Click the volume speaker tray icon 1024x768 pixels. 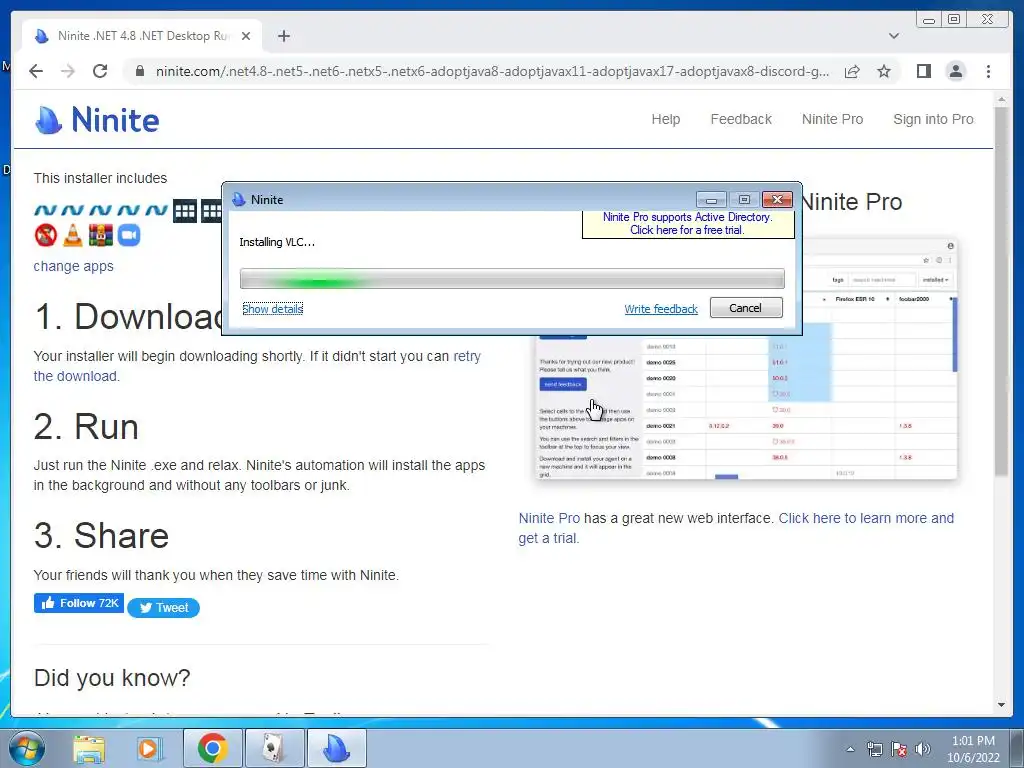tap(923, 749)
